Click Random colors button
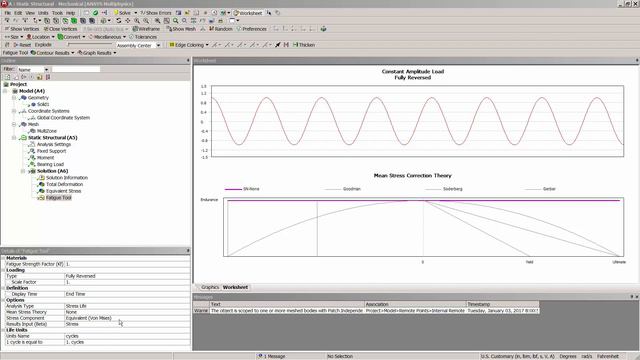 coord(220,29)
